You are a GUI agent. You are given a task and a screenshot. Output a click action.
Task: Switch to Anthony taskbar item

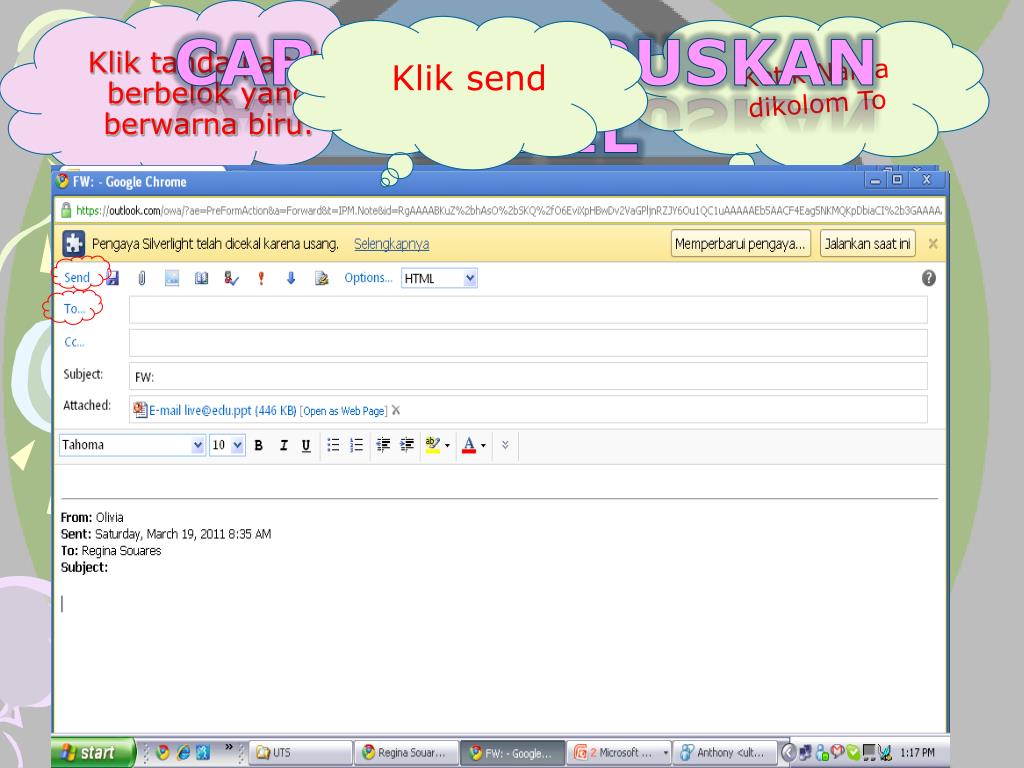point(725,753)
